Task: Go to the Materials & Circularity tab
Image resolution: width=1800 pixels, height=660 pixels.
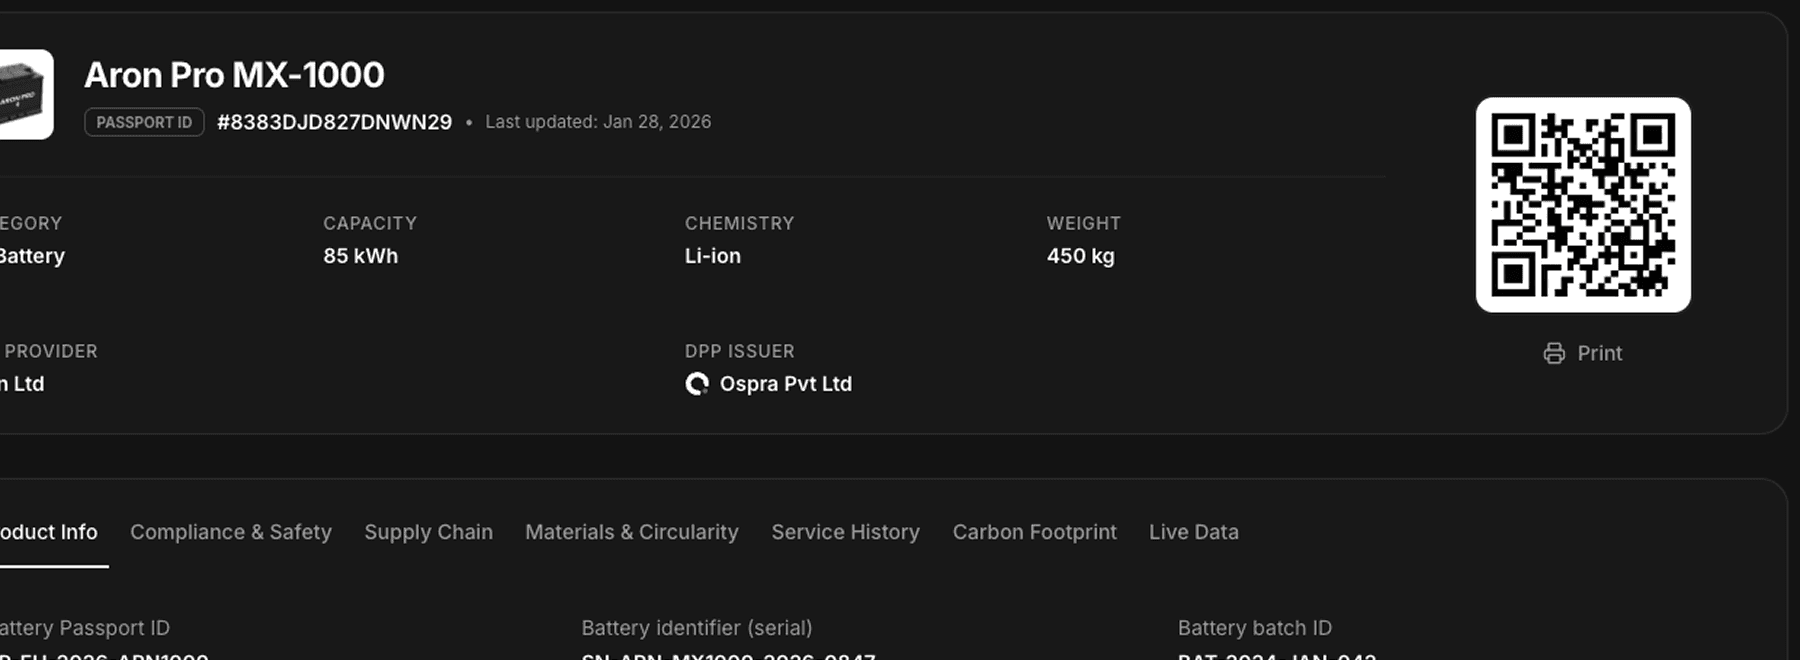Action: (631, 532)
